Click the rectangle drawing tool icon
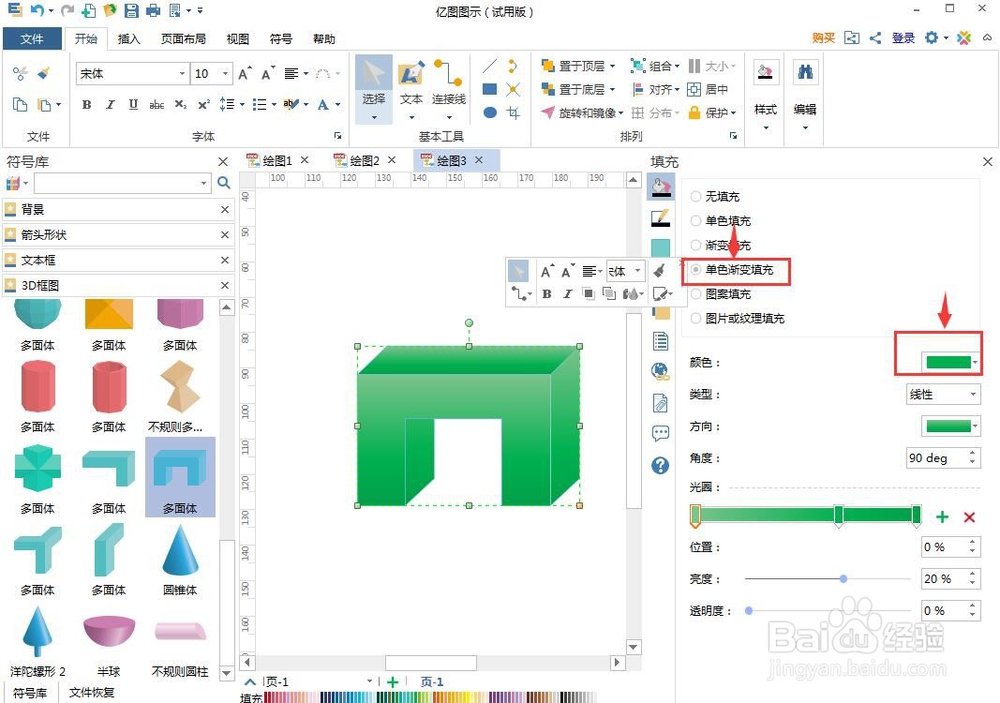 click(x=490, y=90)
